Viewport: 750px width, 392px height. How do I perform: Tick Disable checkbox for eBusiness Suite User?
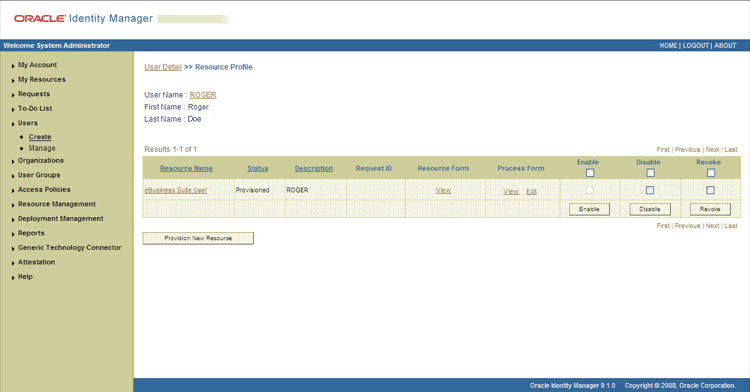coord(650,190)
